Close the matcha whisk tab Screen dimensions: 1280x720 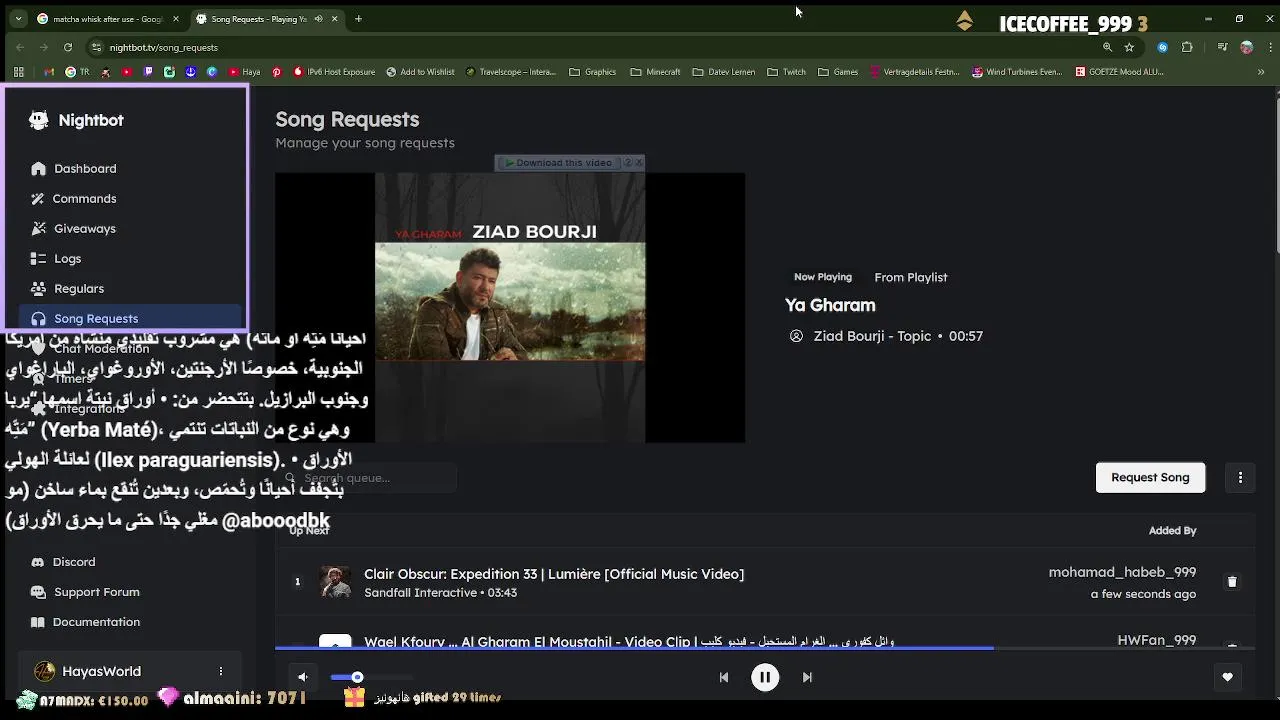click(x=175, y=19)
